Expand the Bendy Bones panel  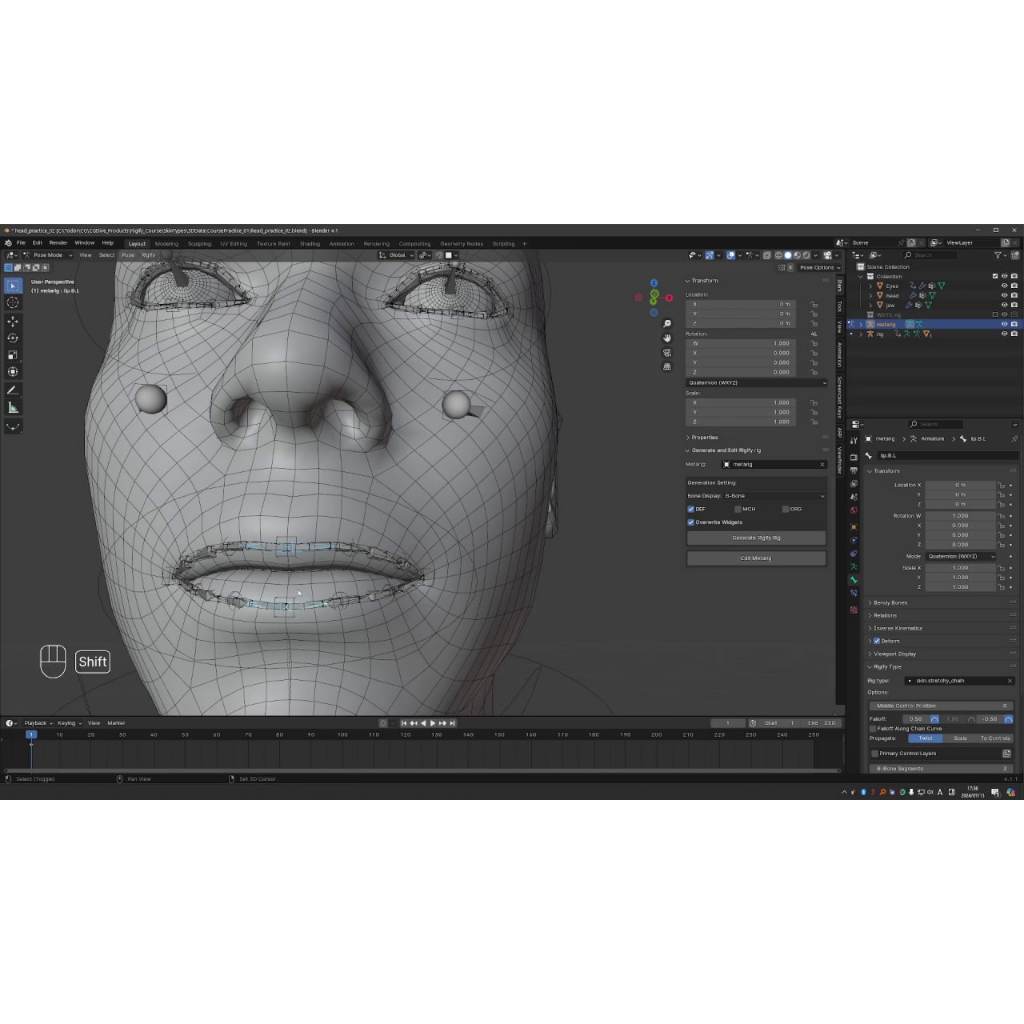[x=890, y=603]
